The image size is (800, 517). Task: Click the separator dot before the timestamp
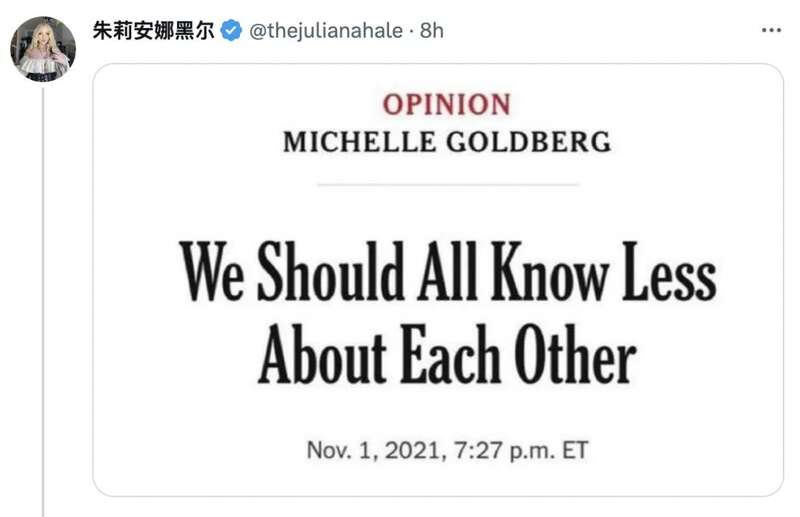411,31
